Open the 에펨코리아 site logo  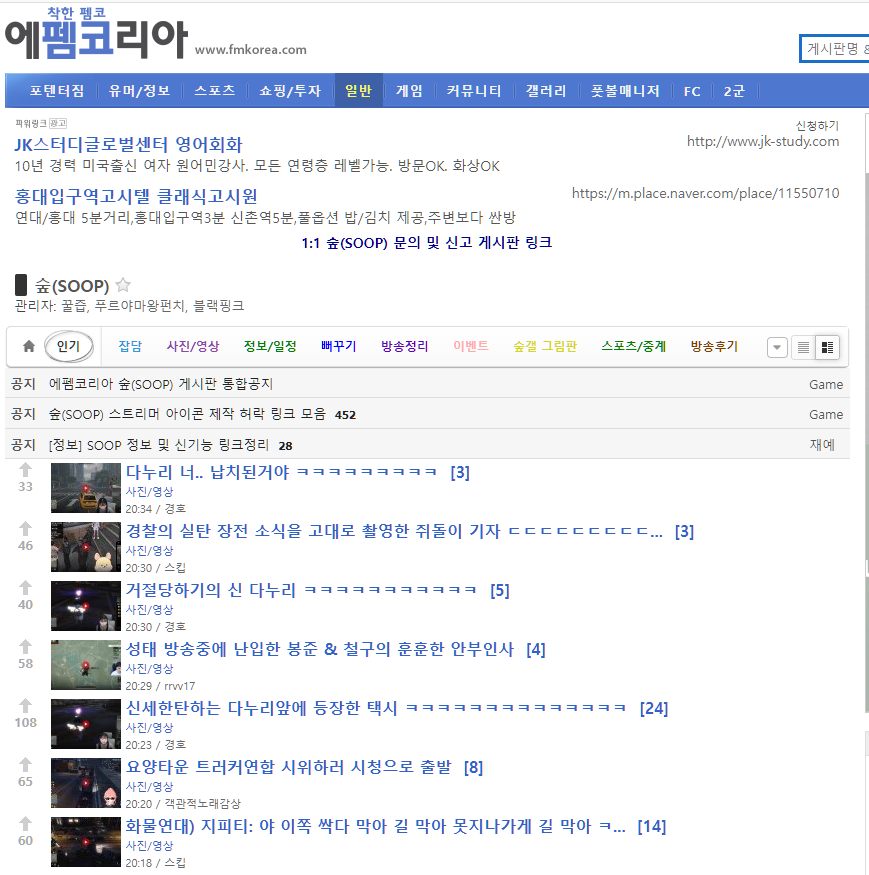(96, 33)
